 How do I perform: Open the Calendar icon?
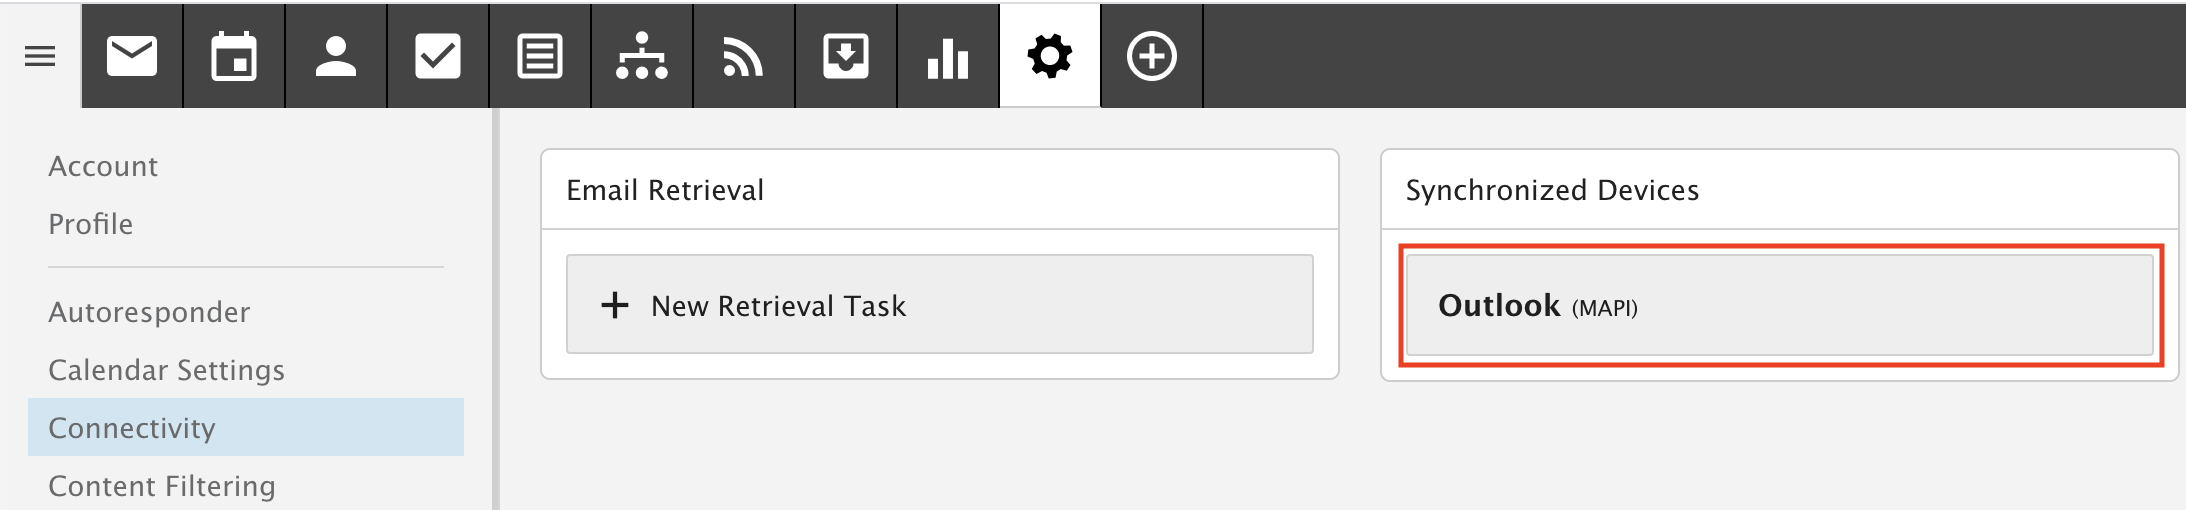pos(234,56)
